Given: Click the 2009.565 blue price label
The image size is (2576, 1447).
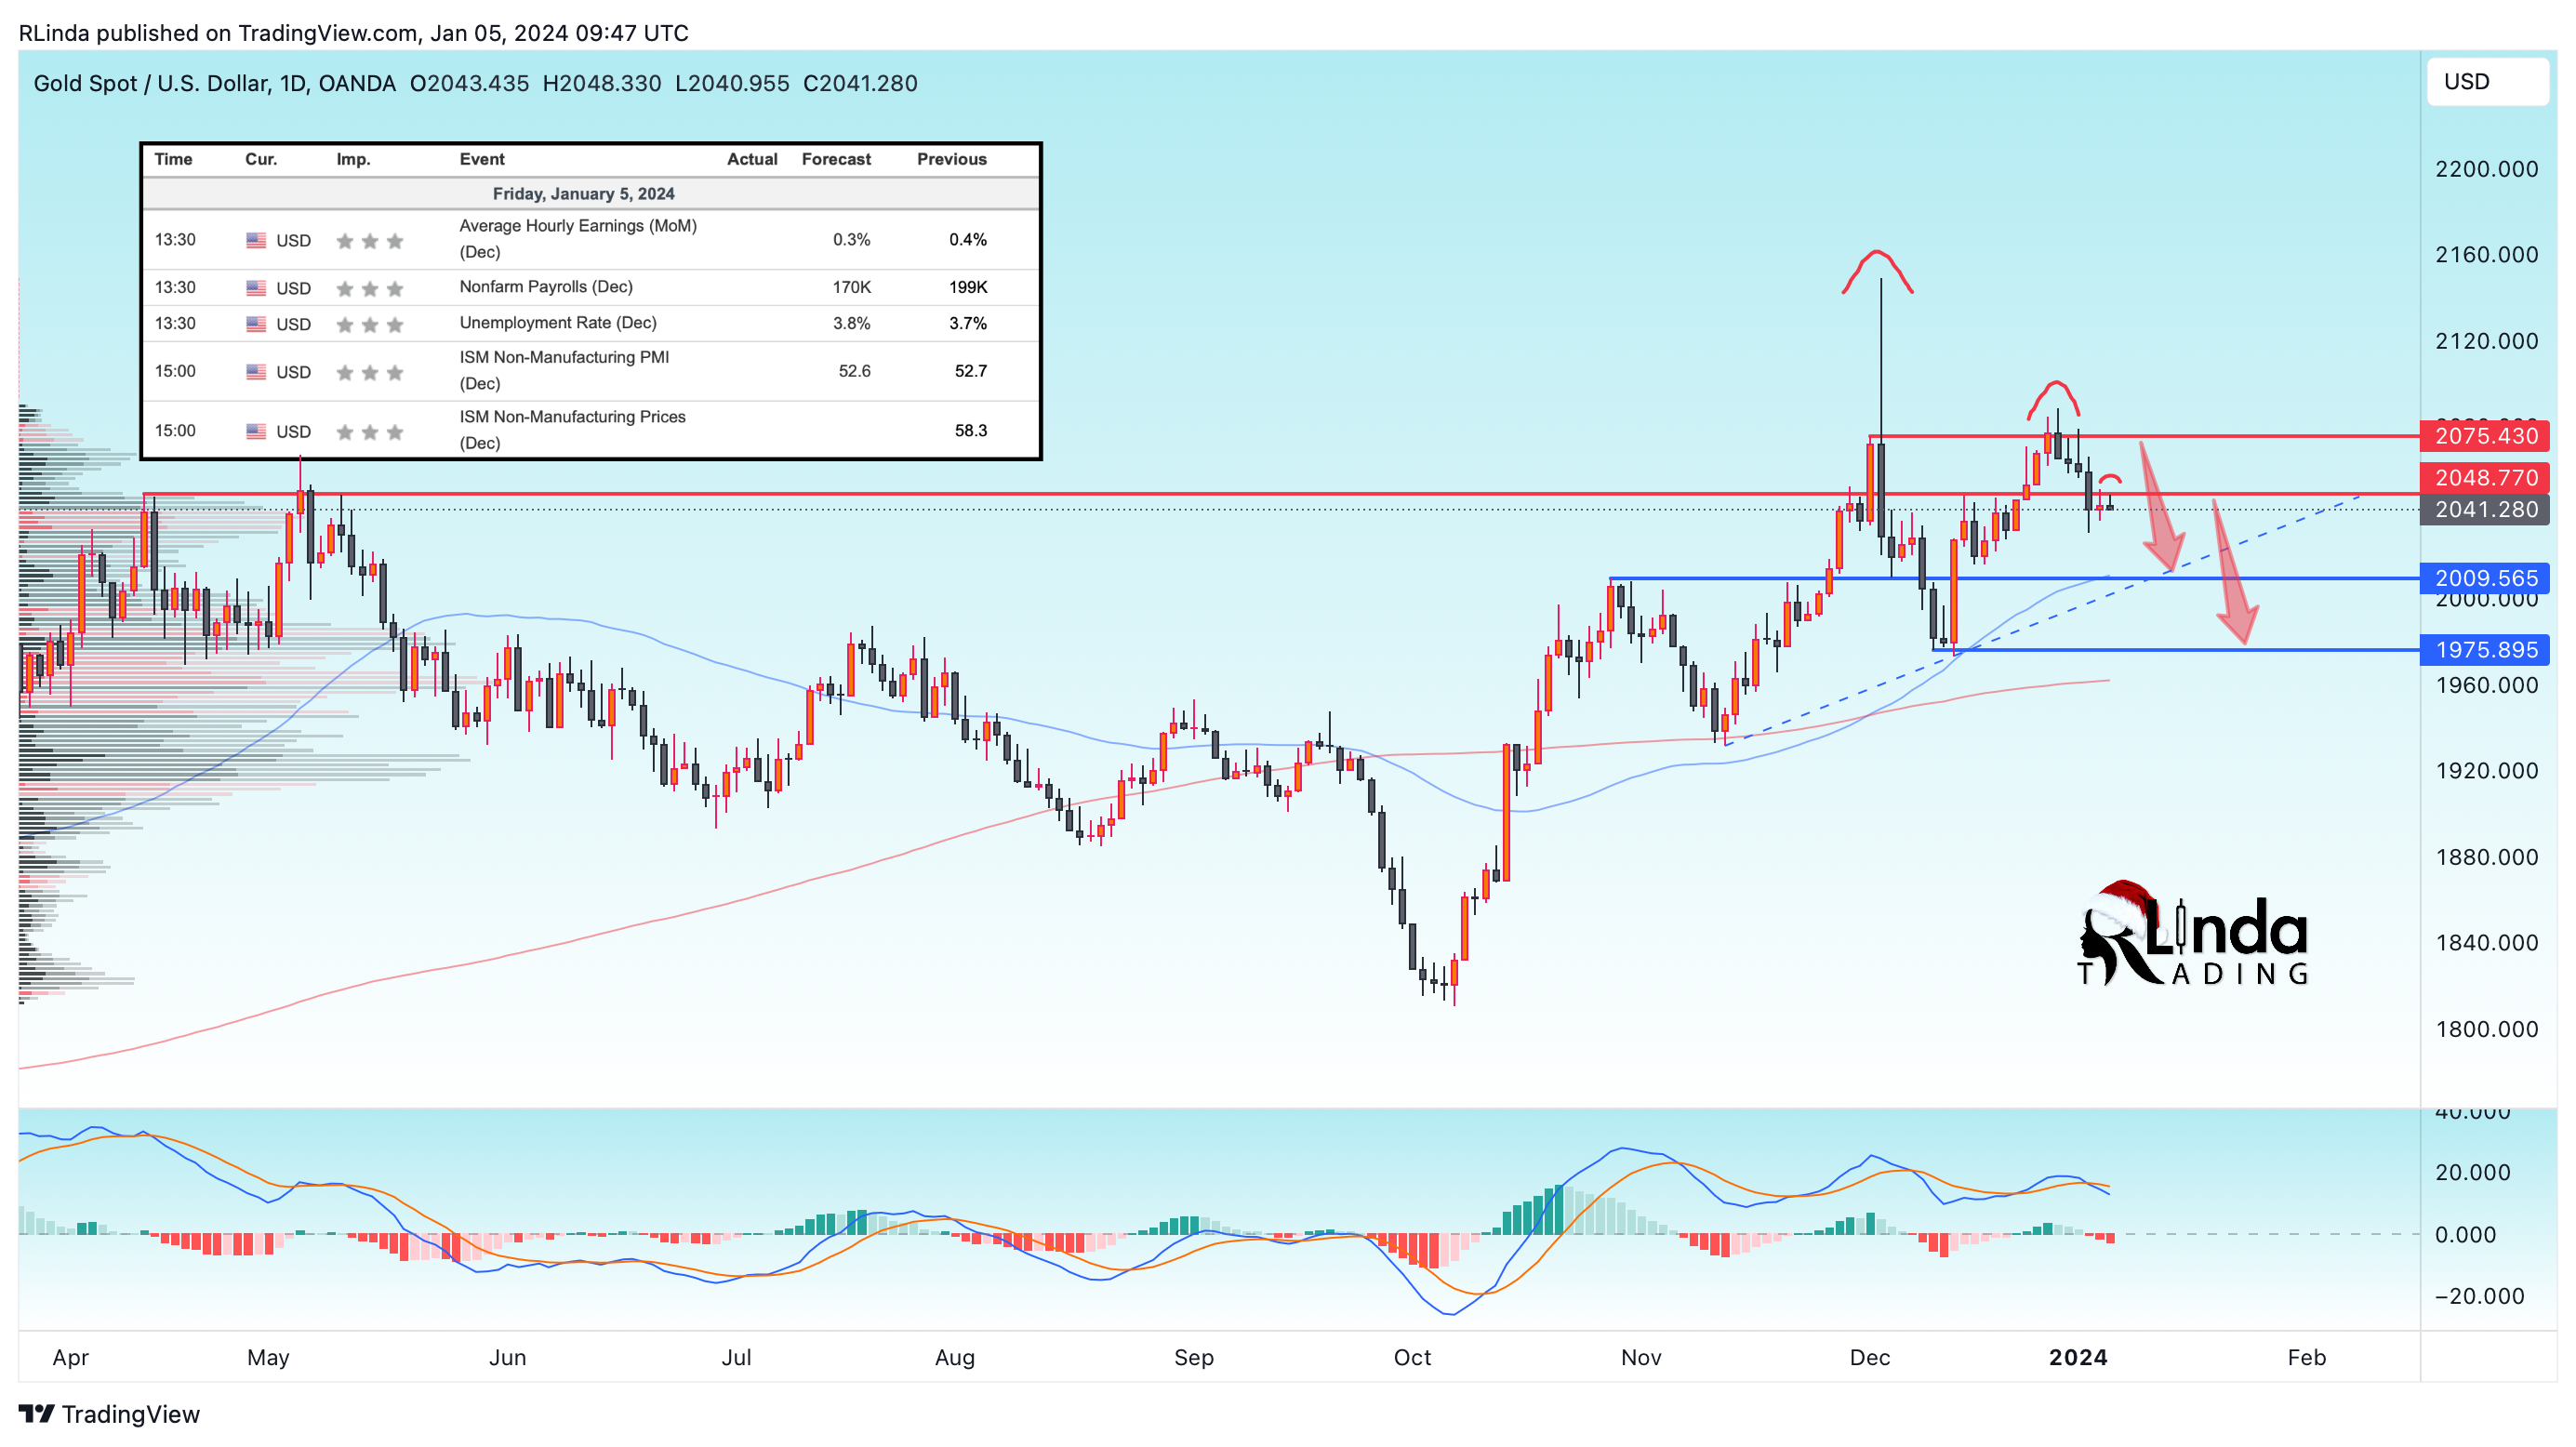Looking at the screenshot, I should 2485,578.
